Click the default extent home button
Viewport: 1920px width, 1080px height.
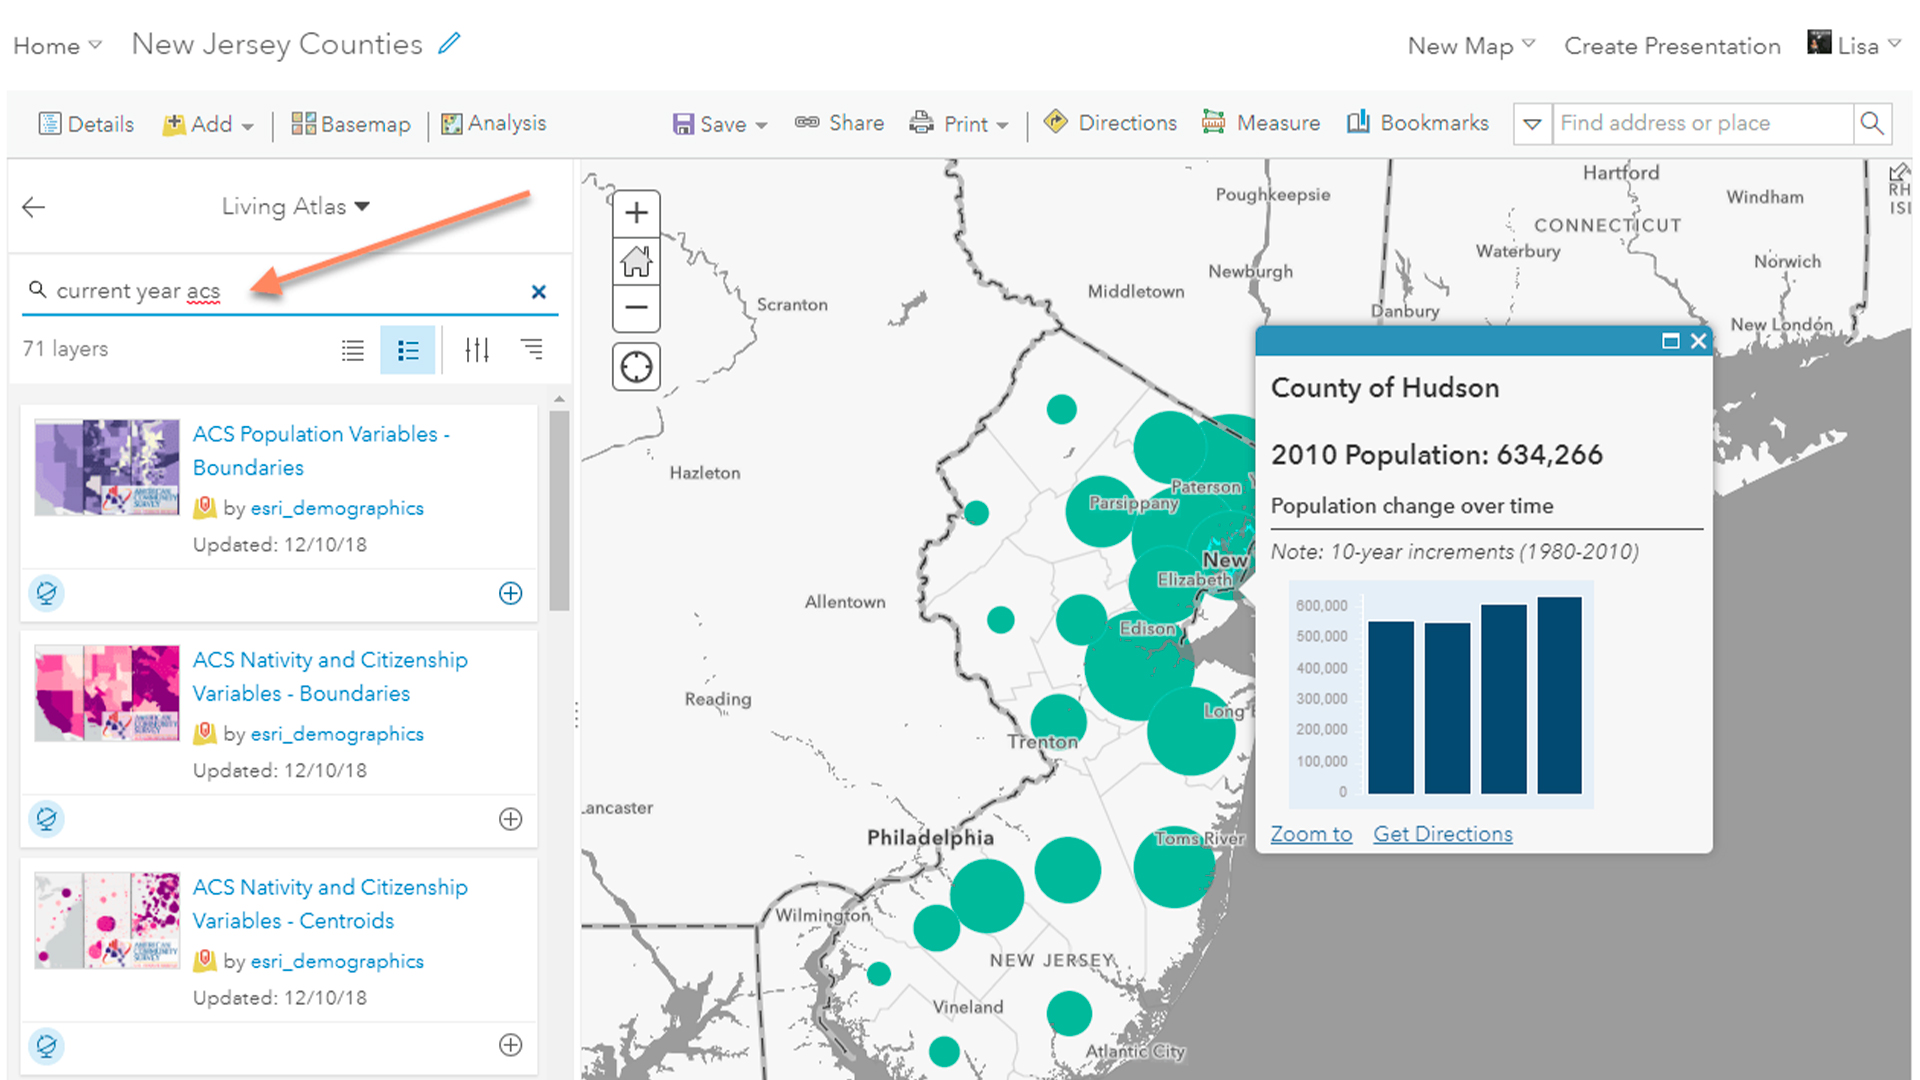[636, 261]
